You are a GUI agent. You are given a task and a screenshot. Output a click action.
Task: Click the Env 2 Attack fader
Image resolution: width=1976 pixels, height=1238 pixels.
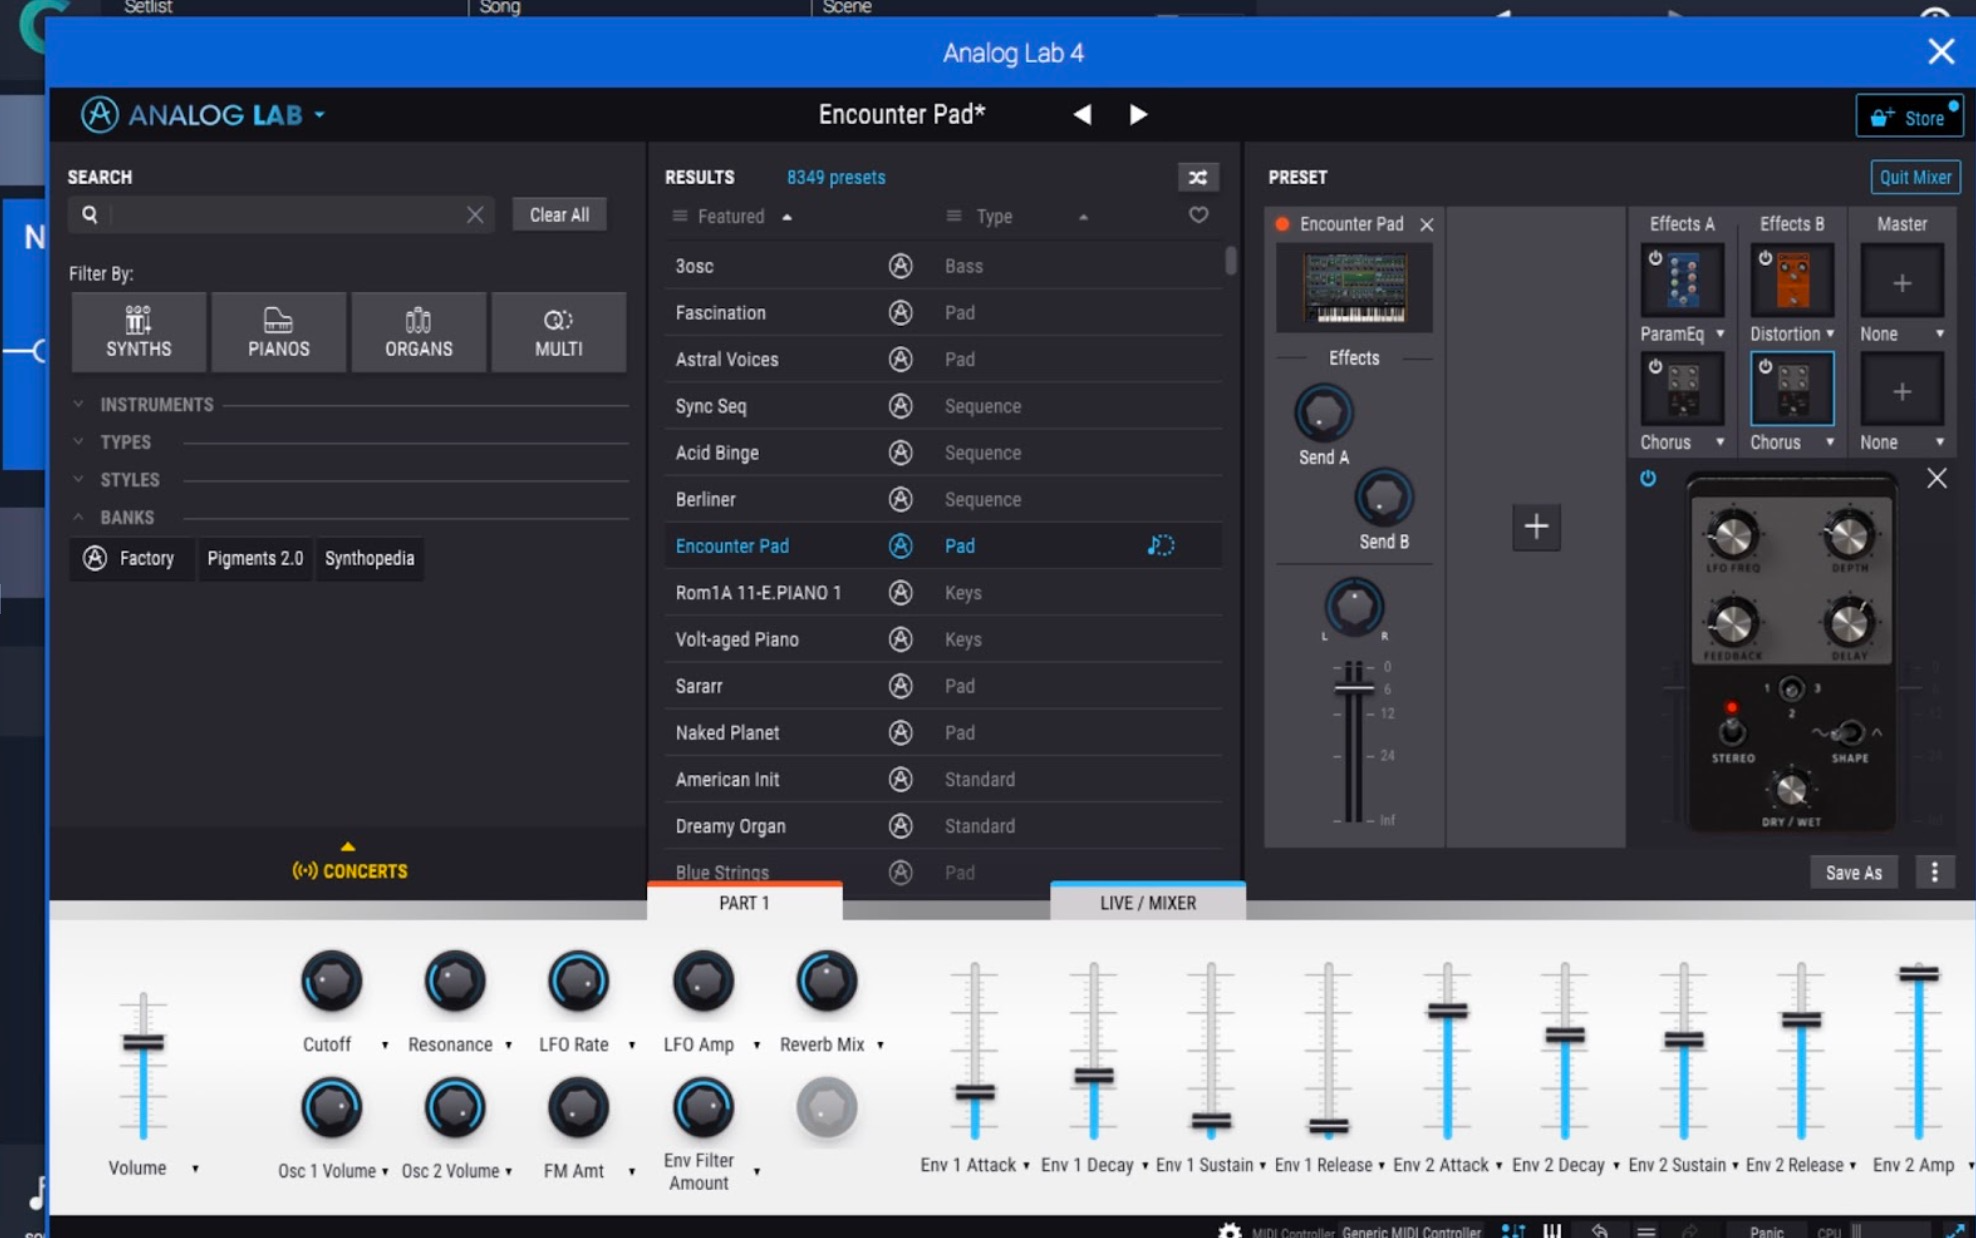coord(1447,1011)
